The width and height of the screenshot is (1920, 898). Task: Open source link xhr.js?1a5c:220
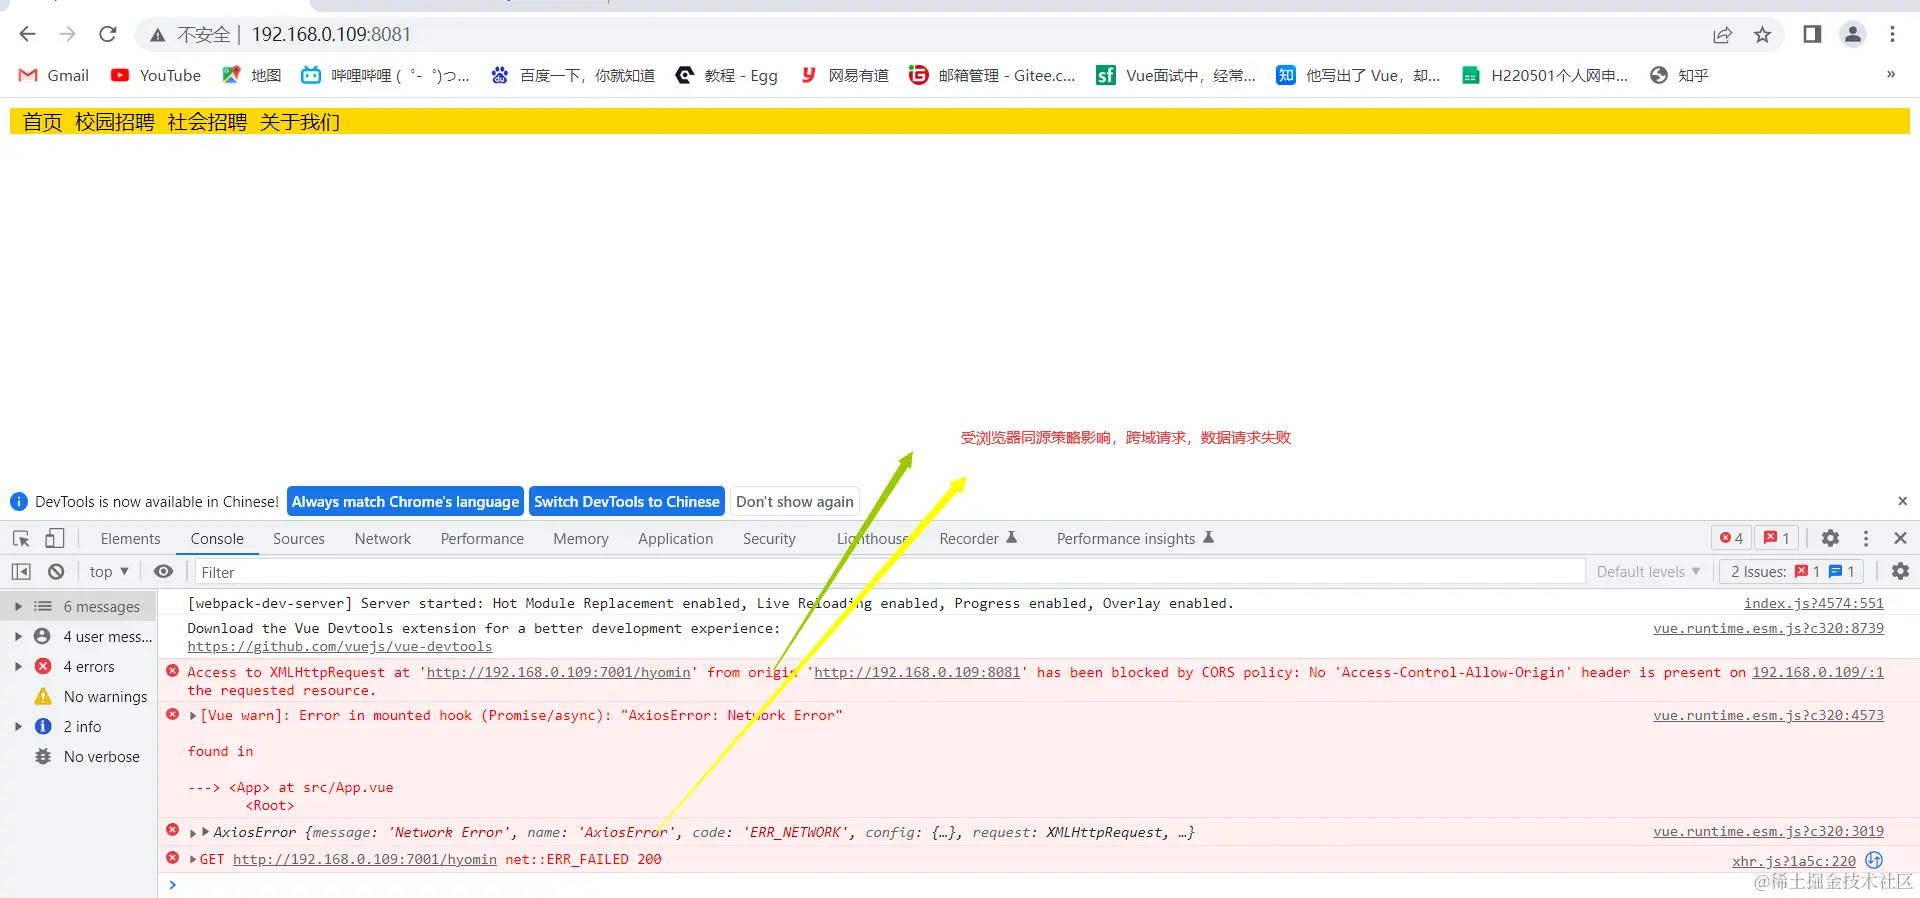pyautogui.click(x=1794, y=861)
